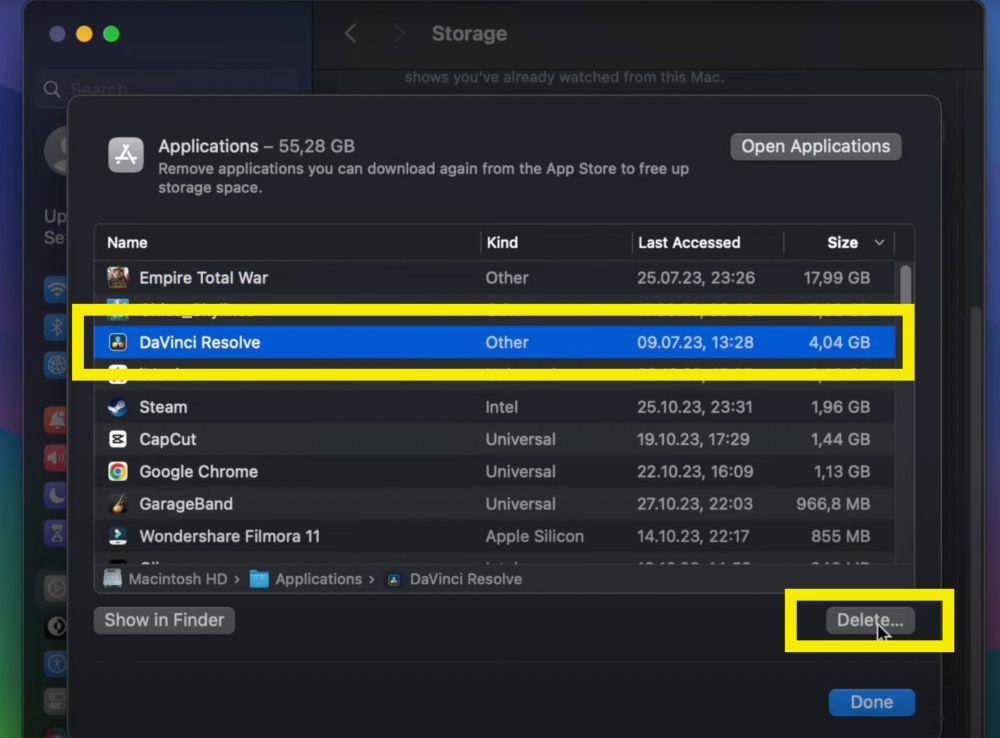Click the 4,04 GB size cell

(x=839, y=343)
